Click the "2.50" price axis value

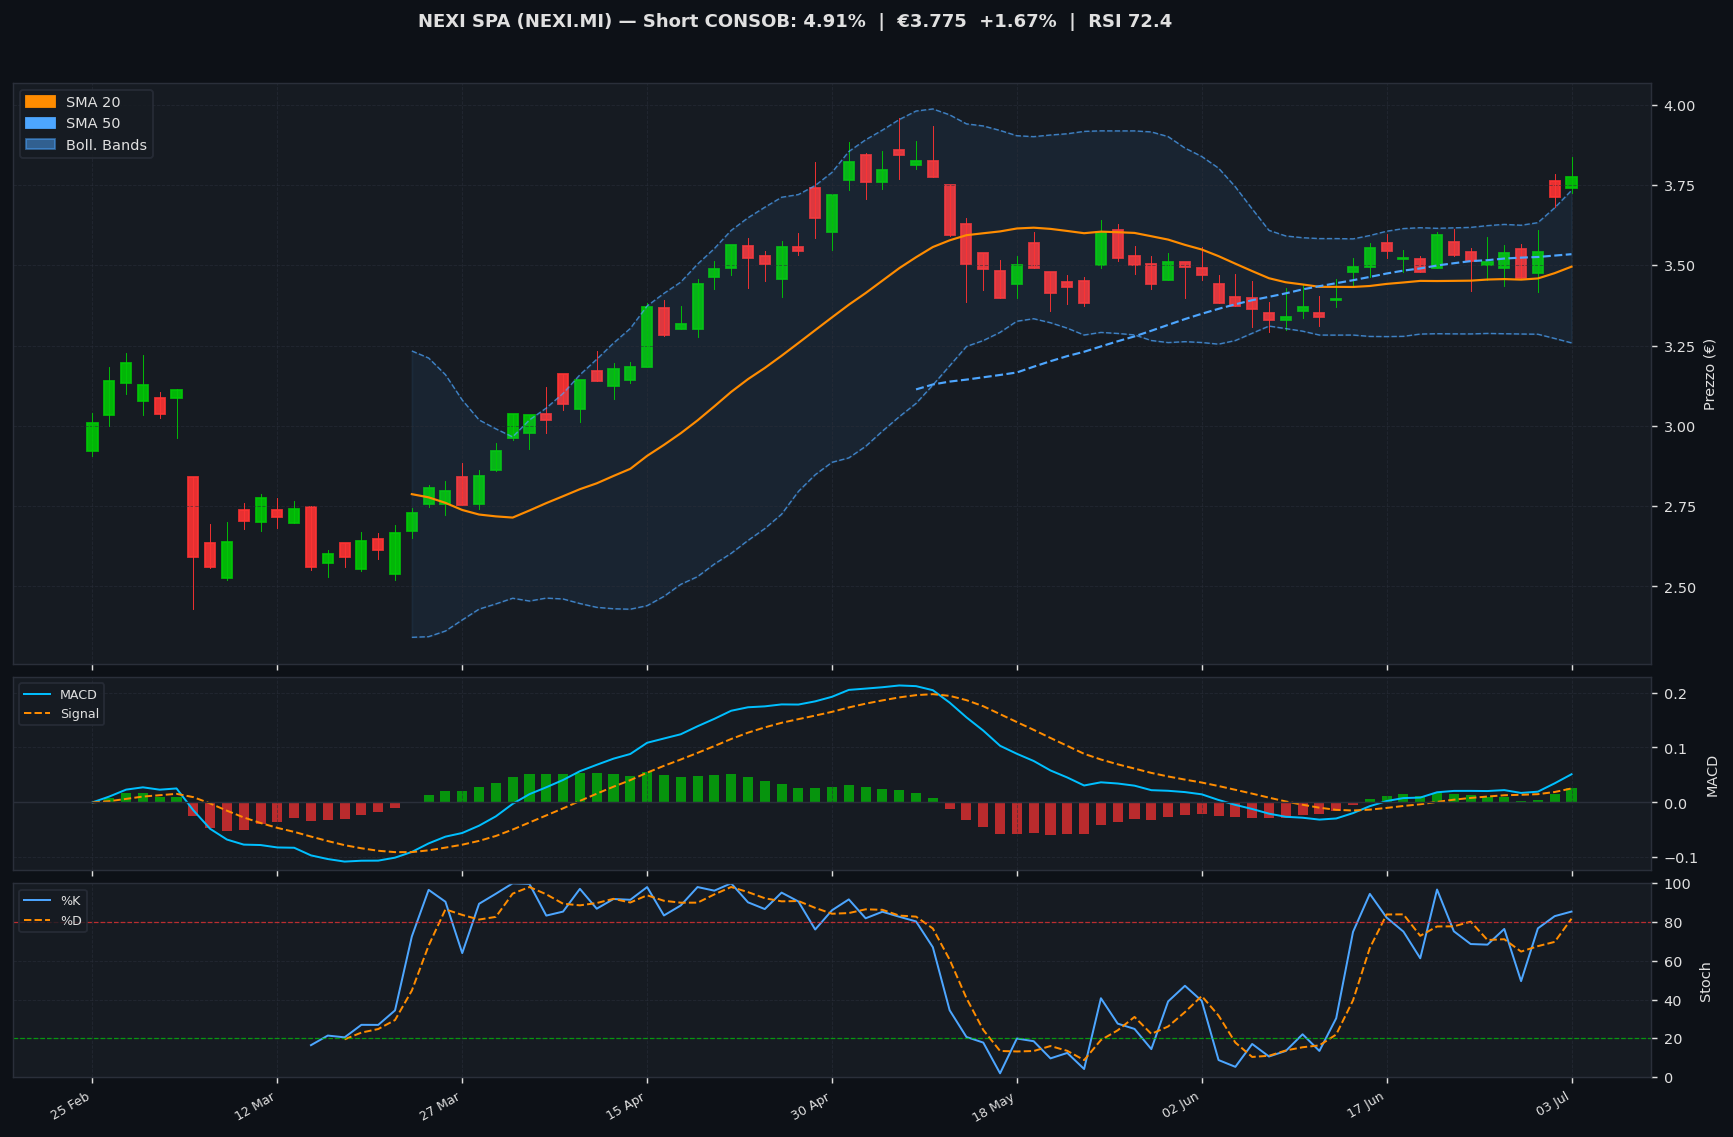pyautogui.click(x=1678, y=587)
